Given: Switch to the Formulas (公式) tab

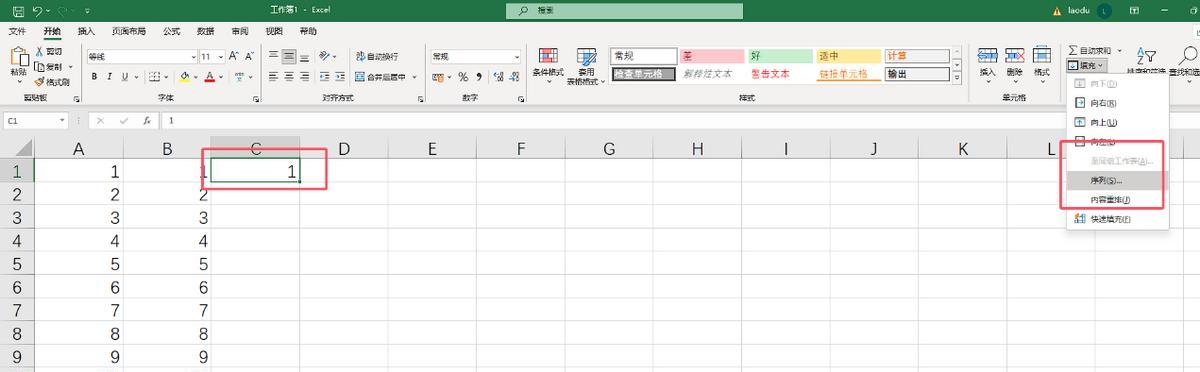Looking at the screenshot, I should (x=171, y=31).
